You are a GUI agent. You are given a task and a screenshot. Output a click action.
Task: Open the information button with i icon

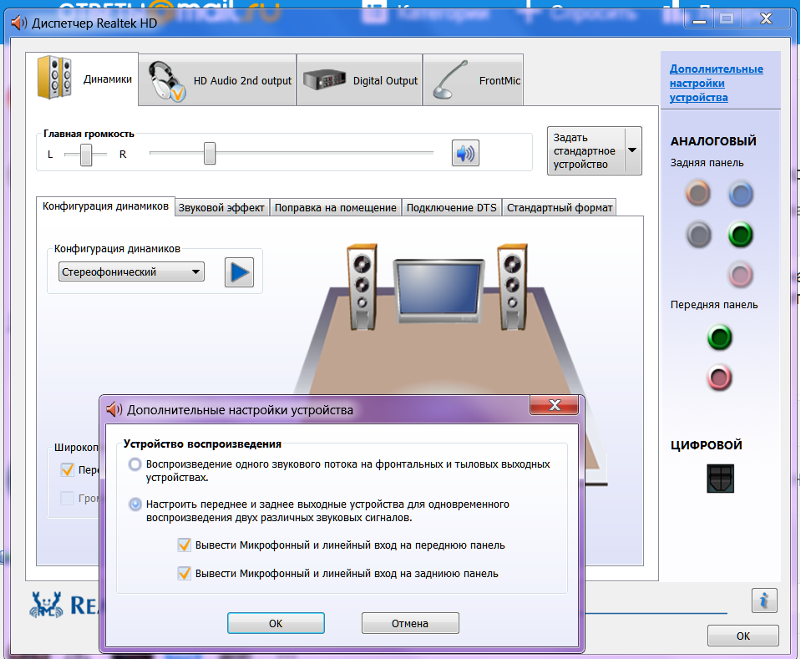[764, 600]
